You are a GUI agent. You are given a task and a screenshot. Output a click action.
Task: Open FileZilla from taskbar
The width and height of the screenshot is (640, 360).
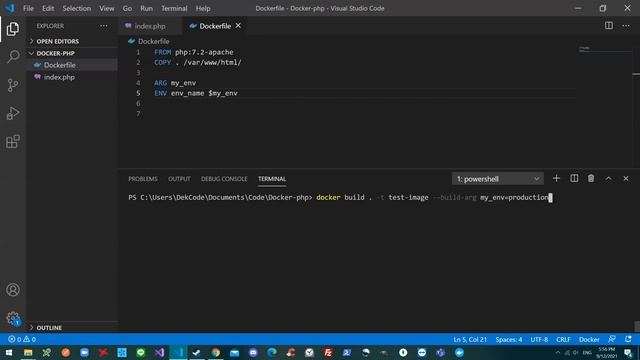pos(328,352)
